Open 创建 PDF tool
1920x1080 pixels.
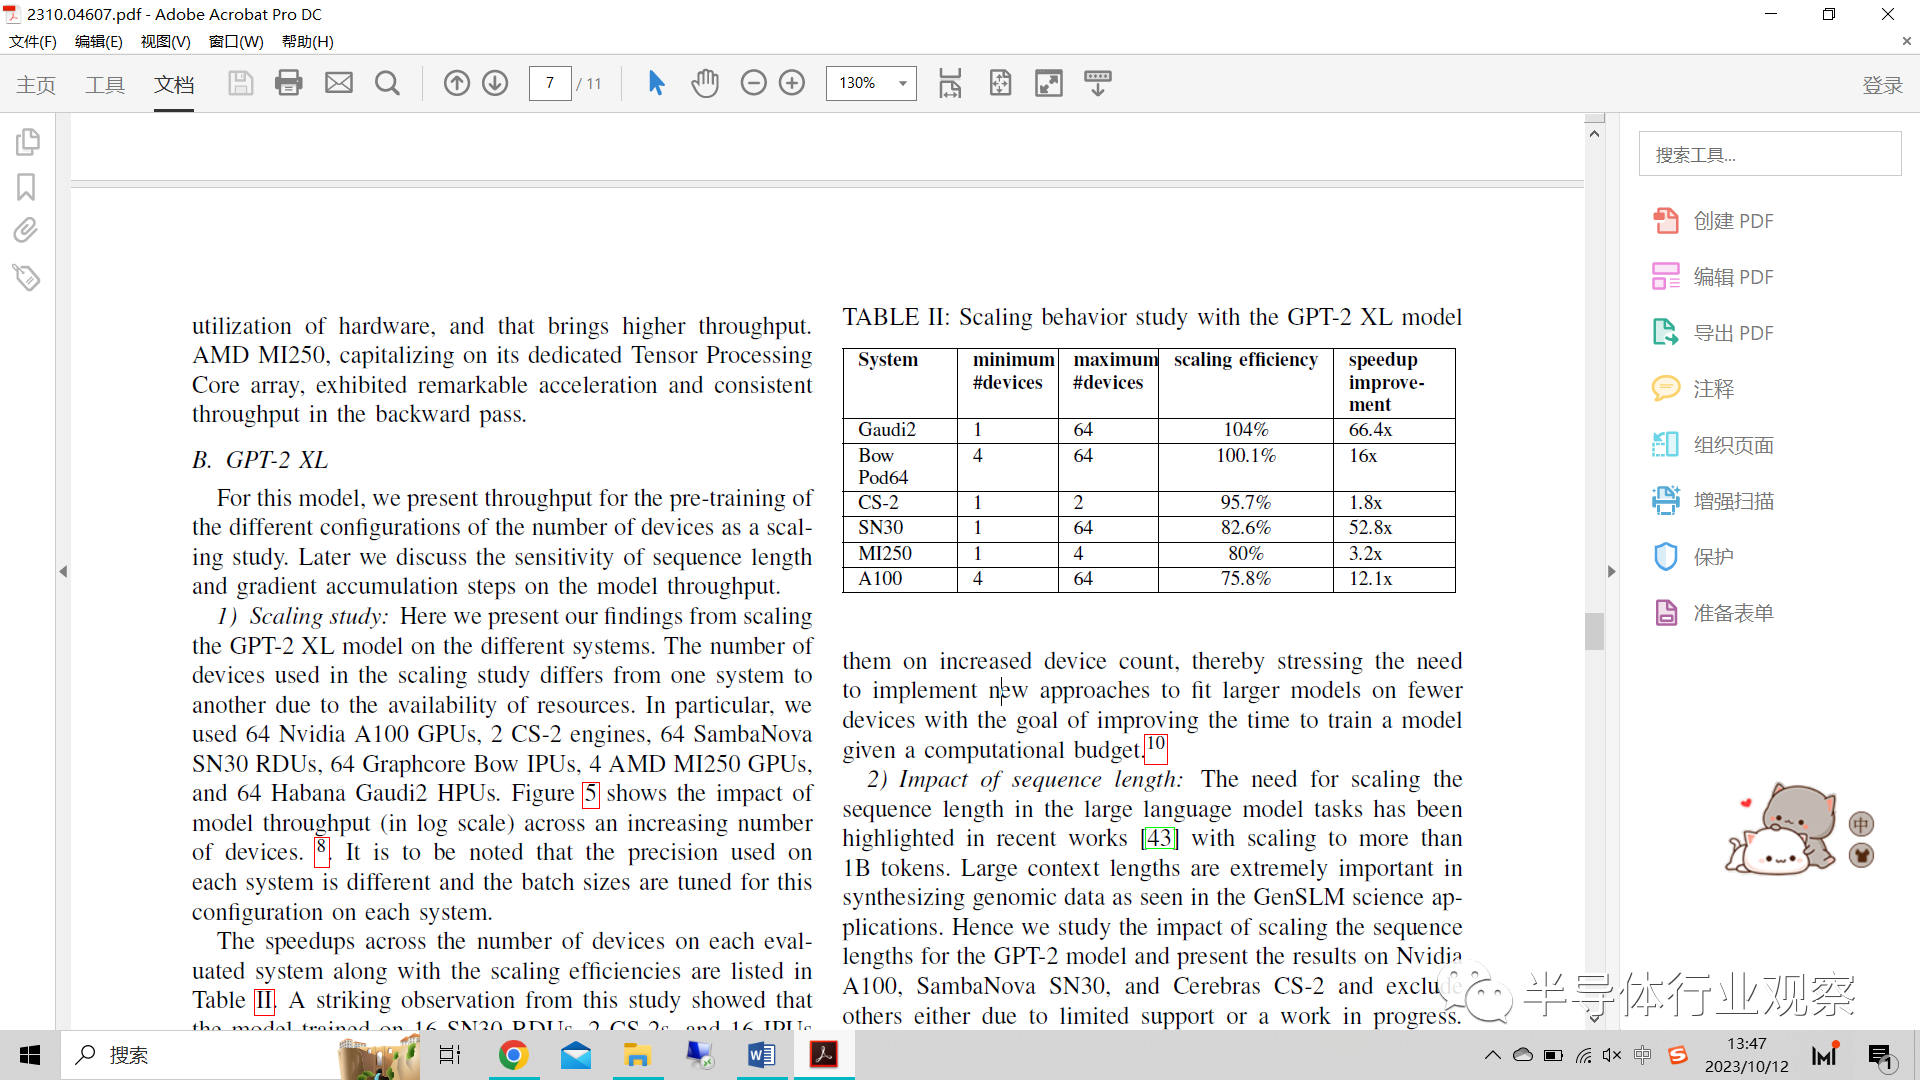(x=1712, y=221)
